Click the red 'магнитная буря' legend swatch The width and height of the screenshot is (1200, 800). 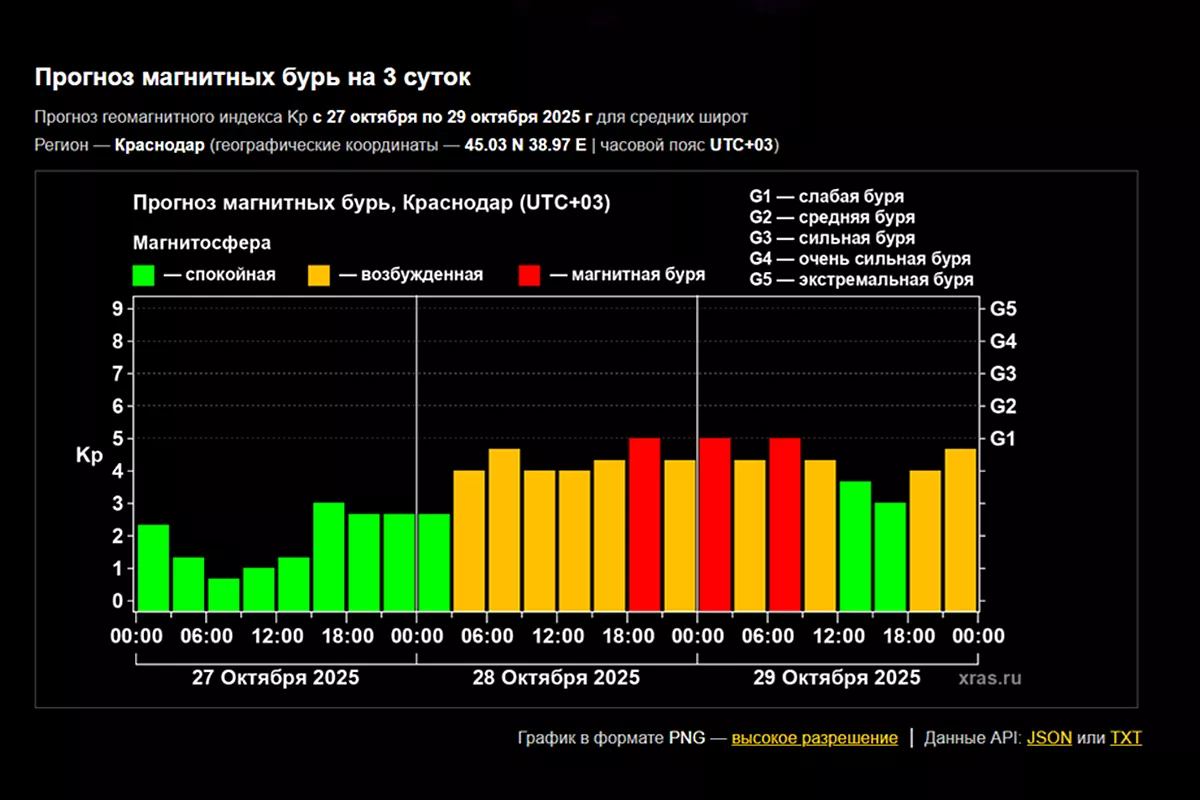[x=530, y=275]
